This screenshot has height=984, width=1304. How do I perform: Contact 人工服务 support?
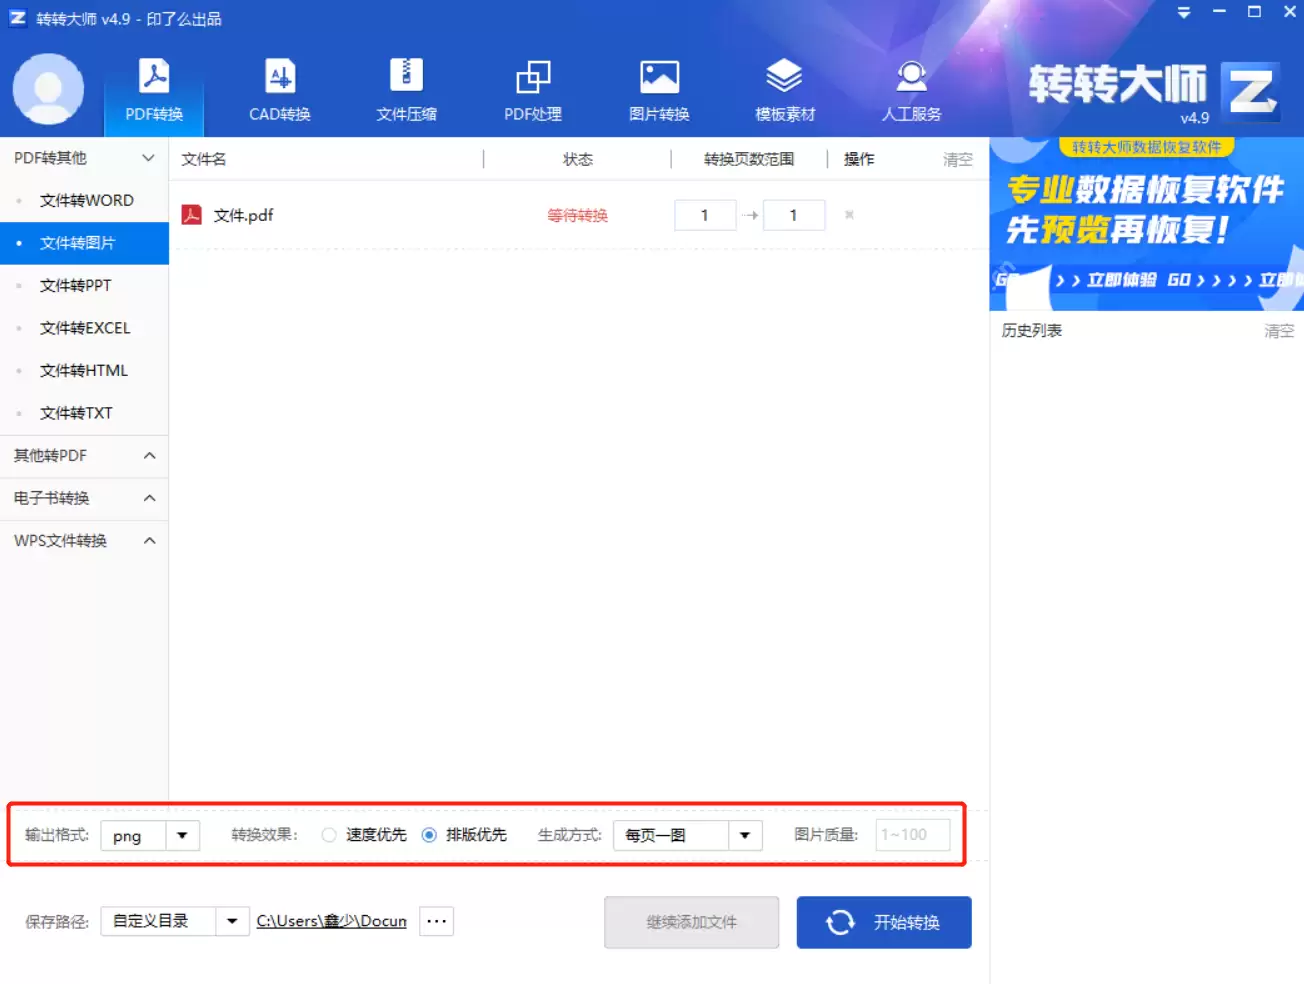click(x=911, y=90)
